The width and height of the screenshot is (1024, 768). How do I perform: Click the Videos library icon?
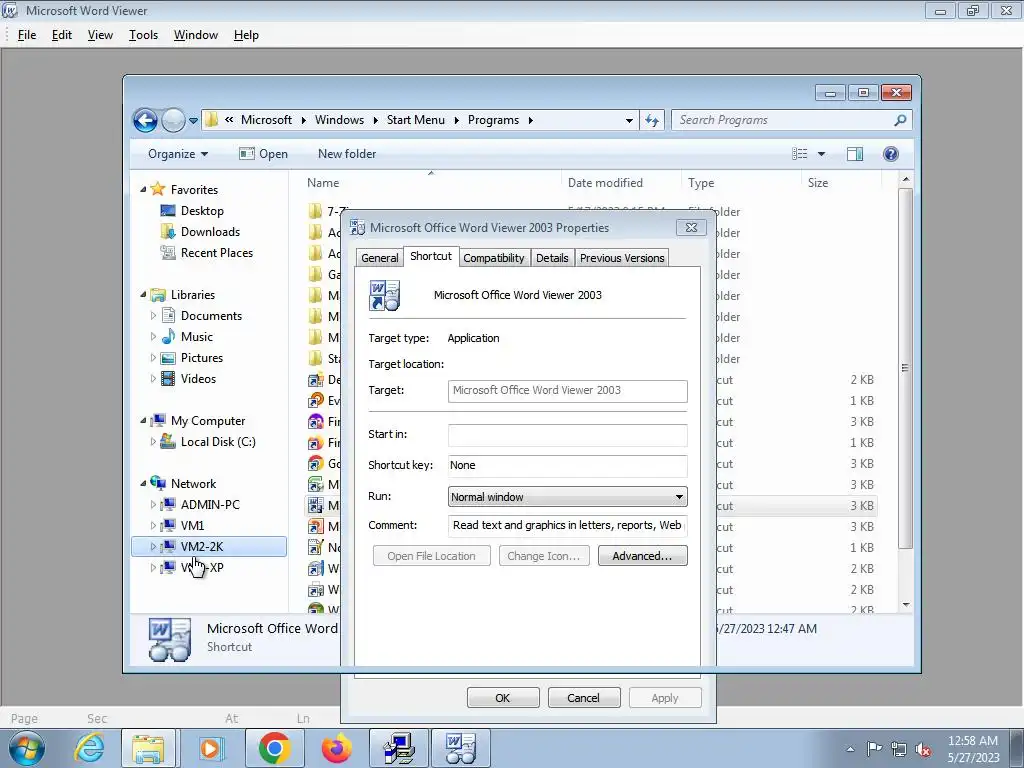coord(168,379)
